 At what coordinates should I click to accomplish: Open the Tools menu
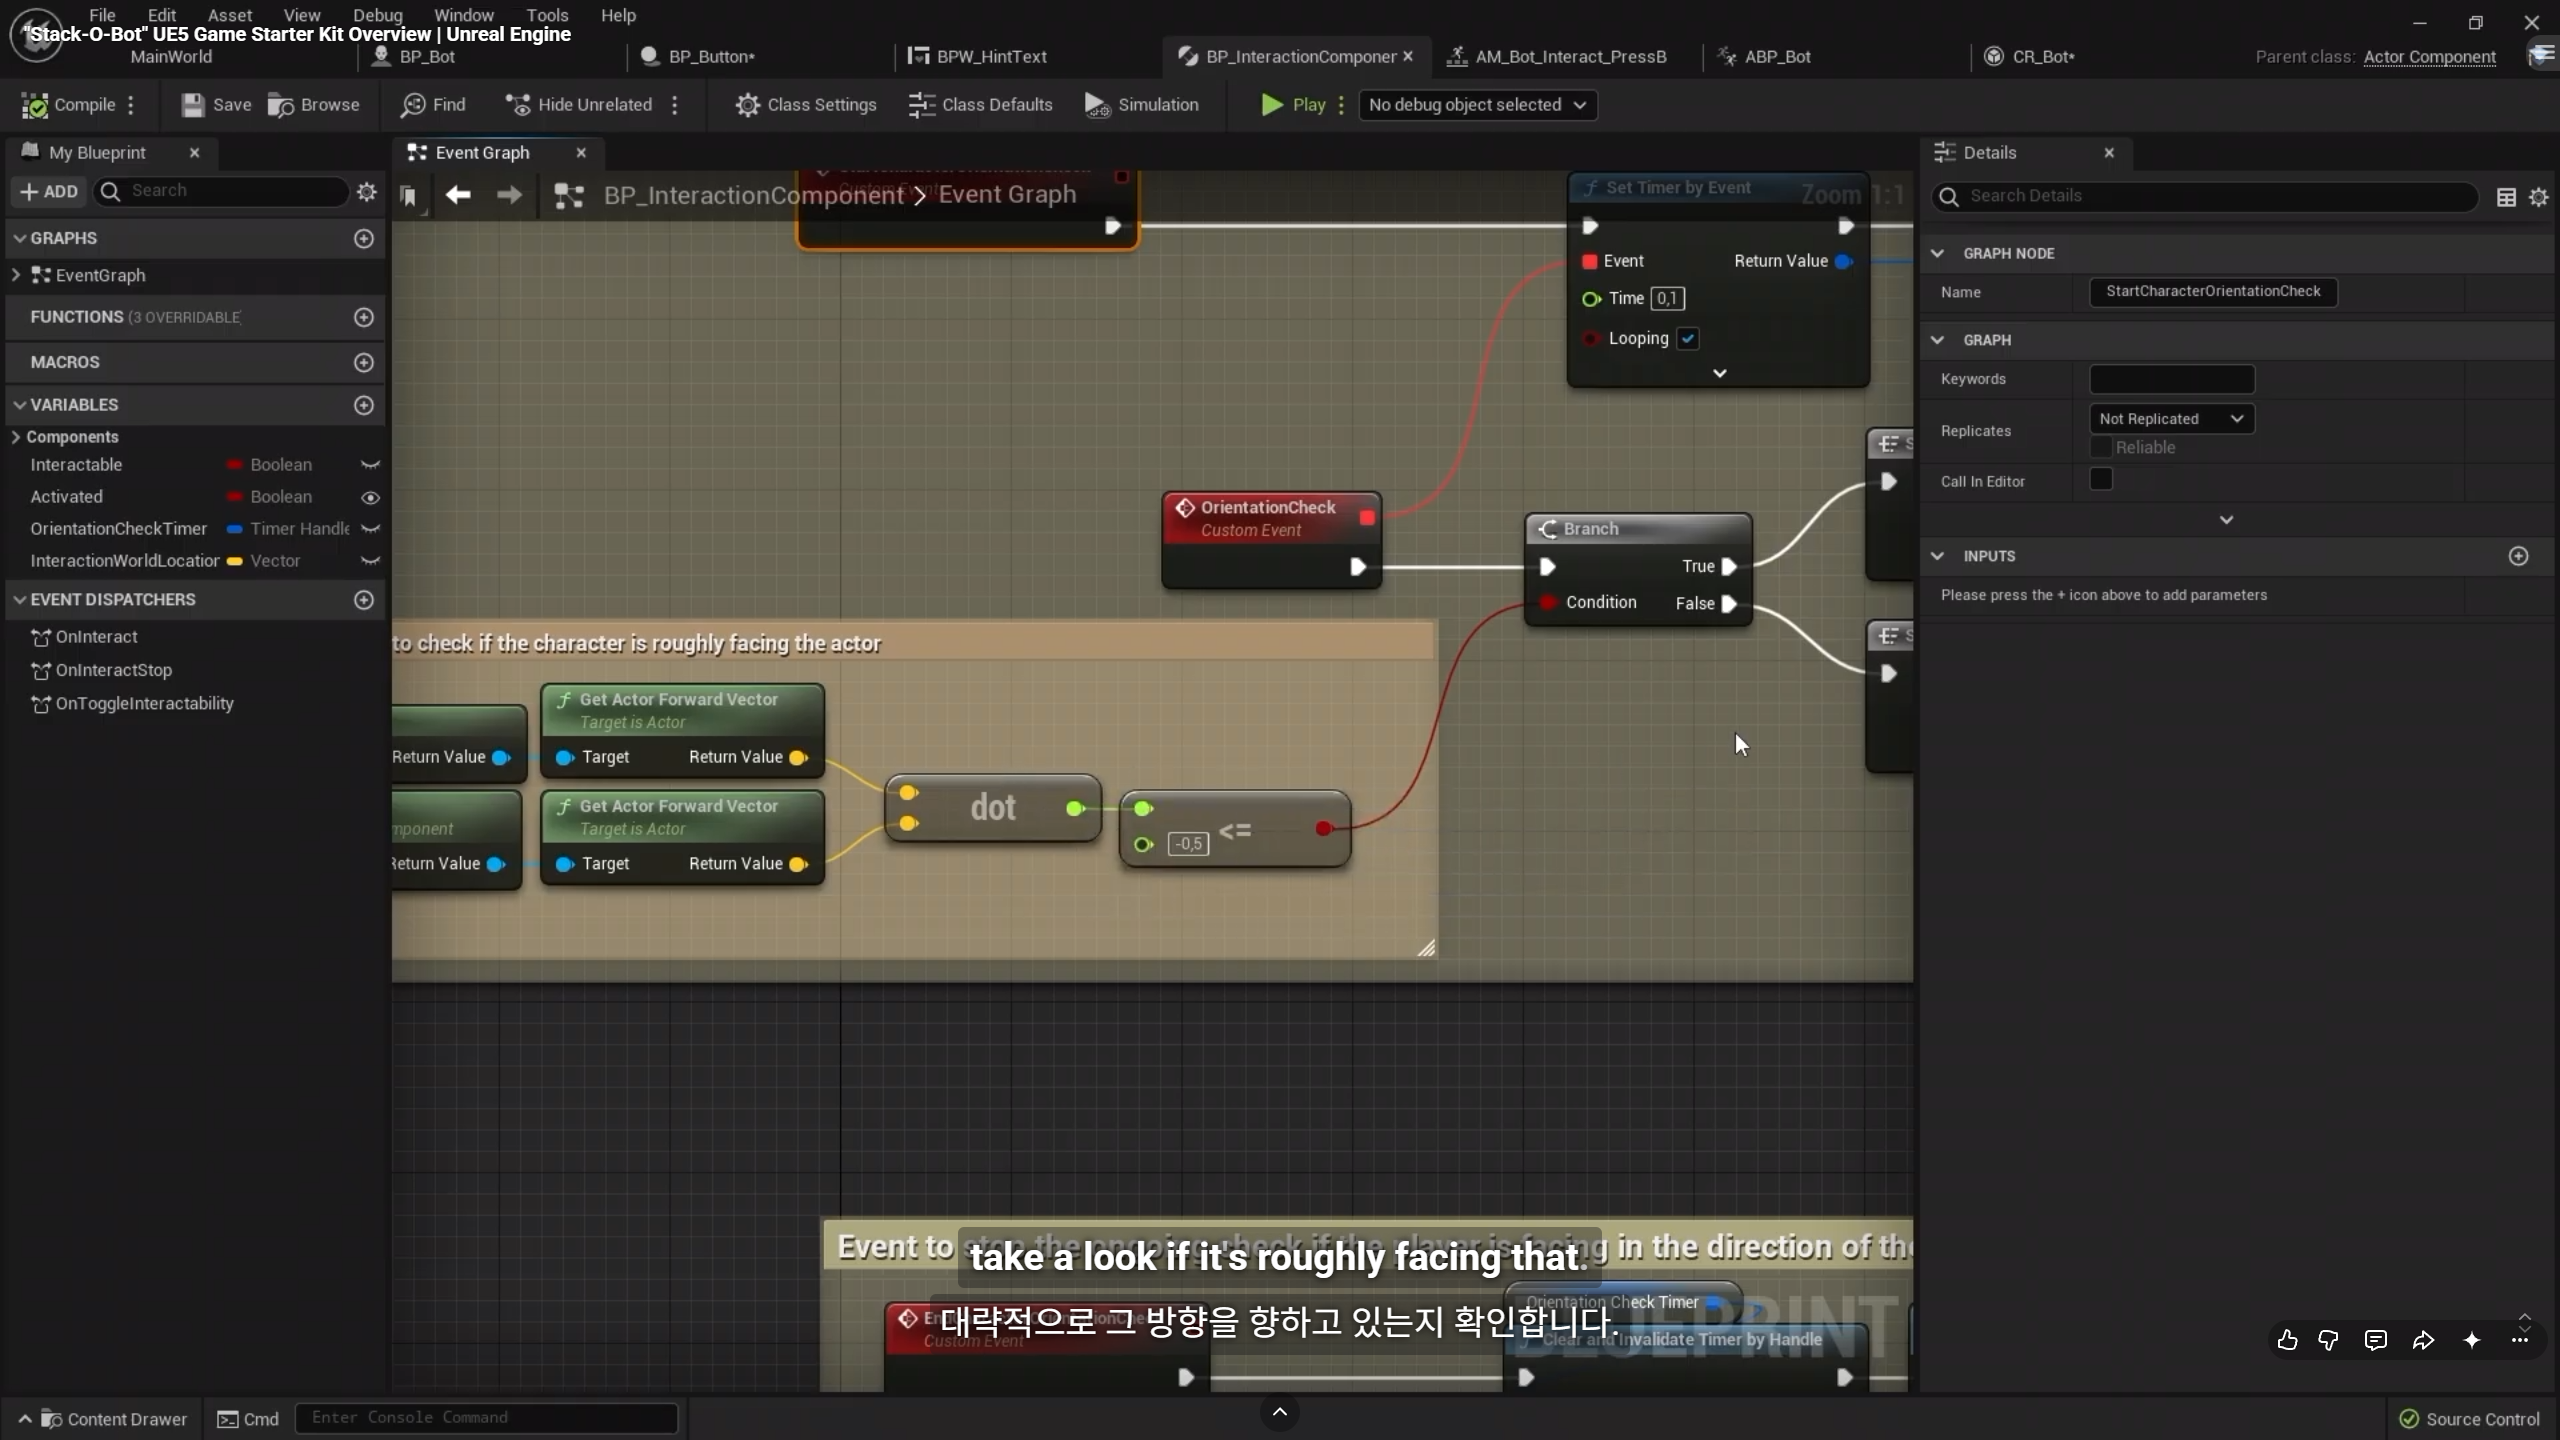click(547, 15)
